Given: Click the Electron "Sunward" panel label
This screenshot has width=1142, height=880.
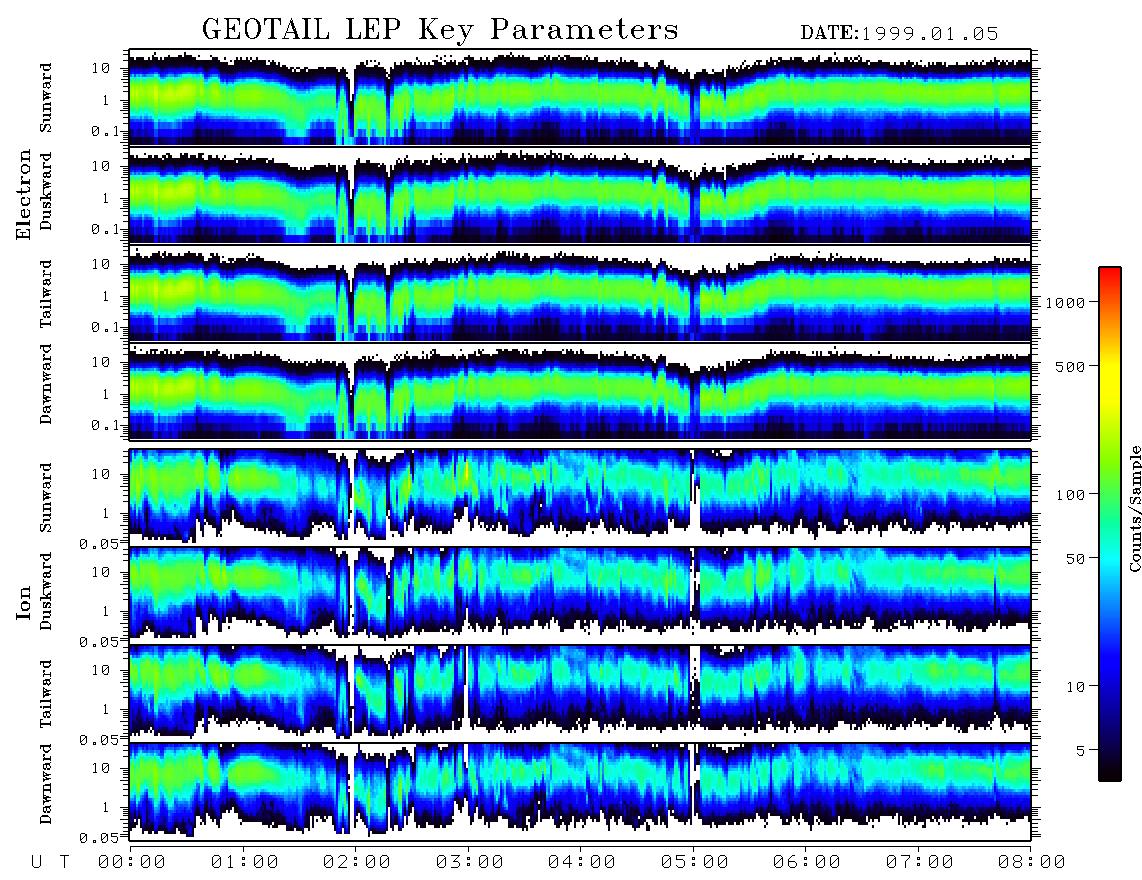Looking at the screenshot, I should tap(46, 97).
